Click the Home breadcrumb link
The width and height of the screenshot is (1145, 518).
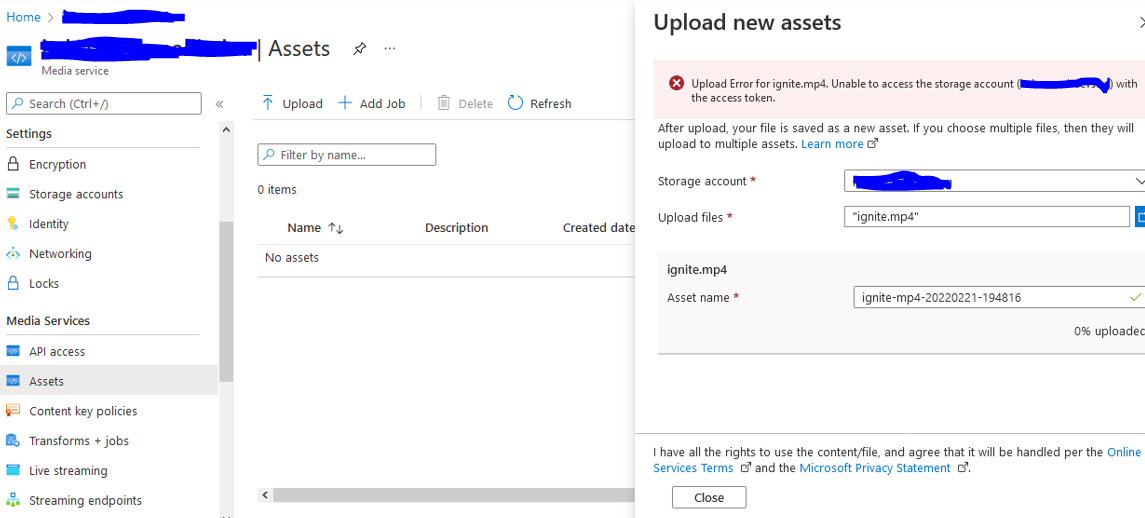pos(23,17)
